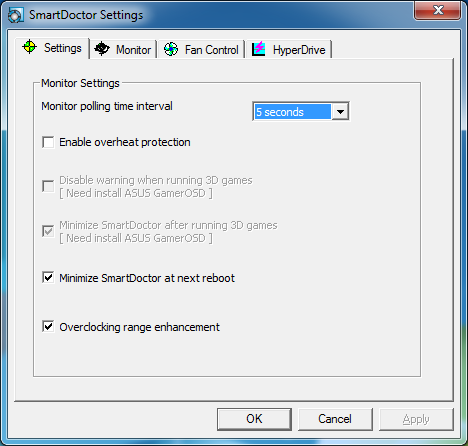Click the fan icon on Fan Control tab
This screenshot has height=446, width=468.
(171, 49)
